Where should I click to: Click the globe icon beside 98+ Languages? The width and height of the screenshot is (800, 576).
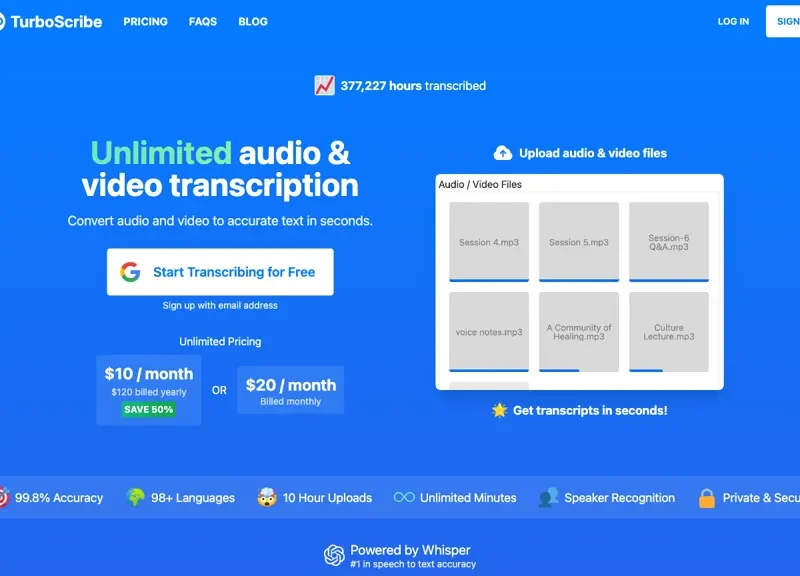pyautogui.click(x=135, y=497)
